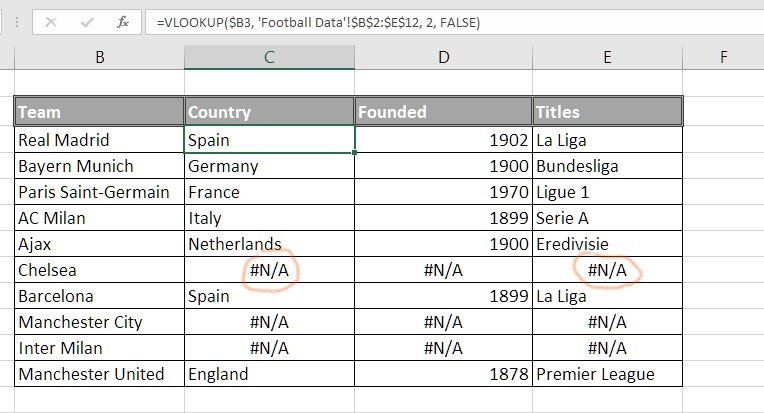Image resolution: width=764 pixels, height=413 pixels.
Task: Click the Enter checkmark formula bar icon
Action: point(87,22)
